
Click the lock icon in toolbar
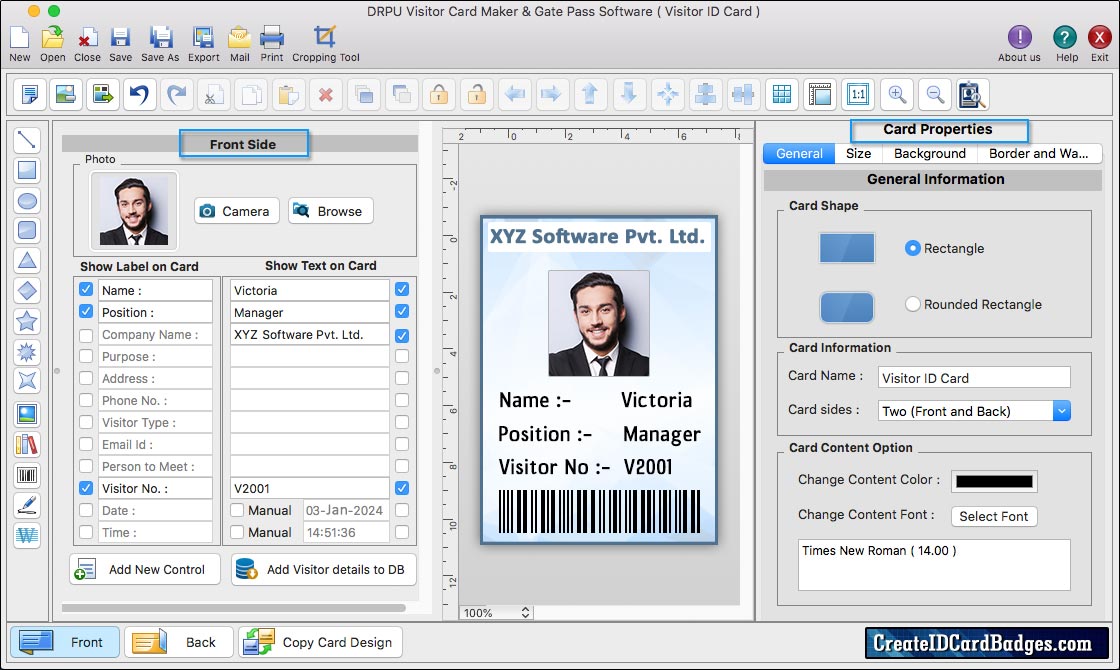click(439, 94)
